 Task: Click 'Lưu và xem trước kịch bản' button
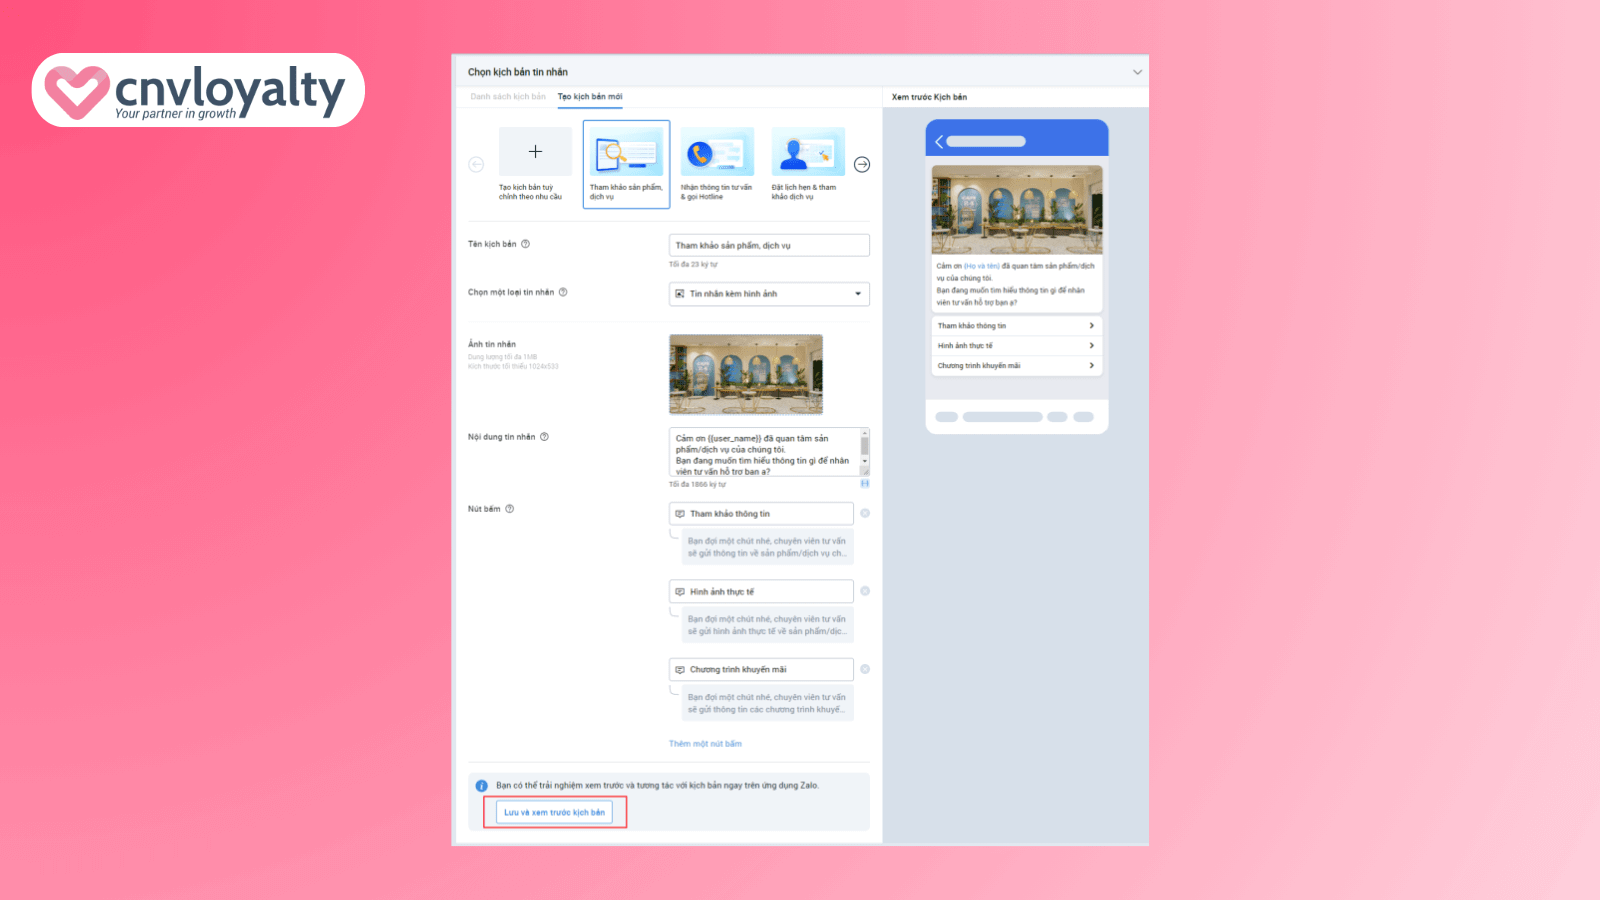[x=554, y=812]
